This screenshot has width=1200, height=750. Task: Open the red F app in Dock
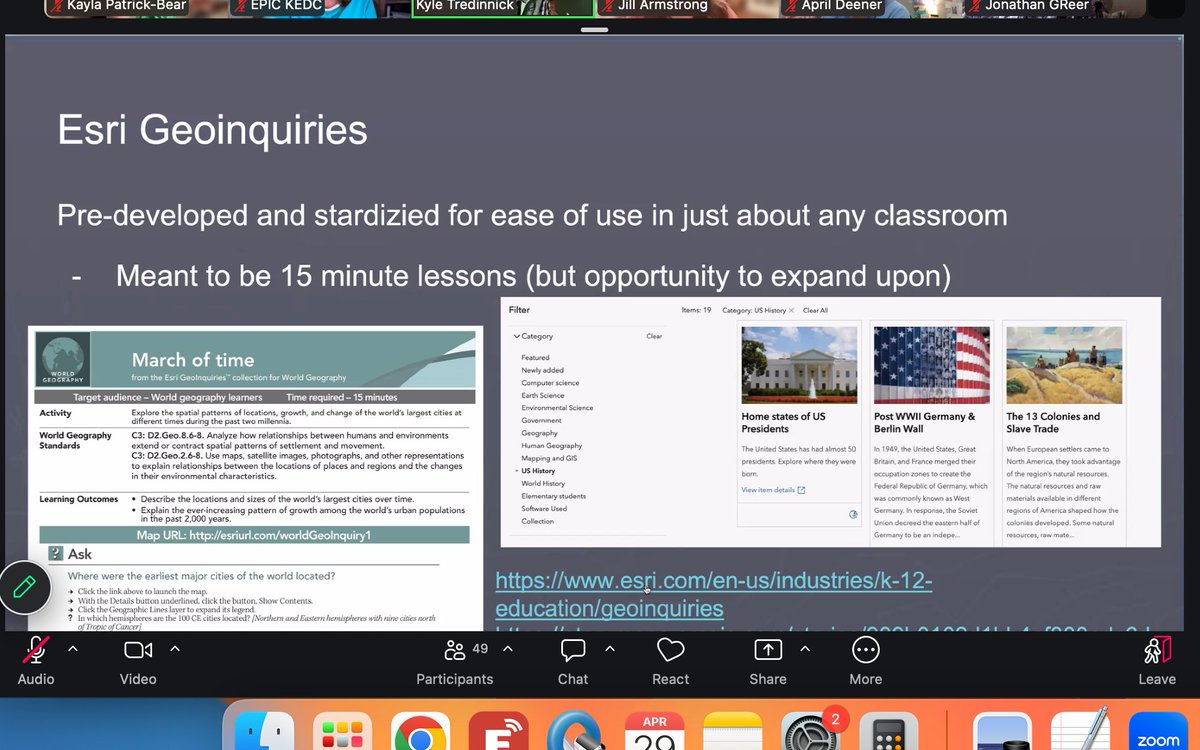tap(498, 732)
